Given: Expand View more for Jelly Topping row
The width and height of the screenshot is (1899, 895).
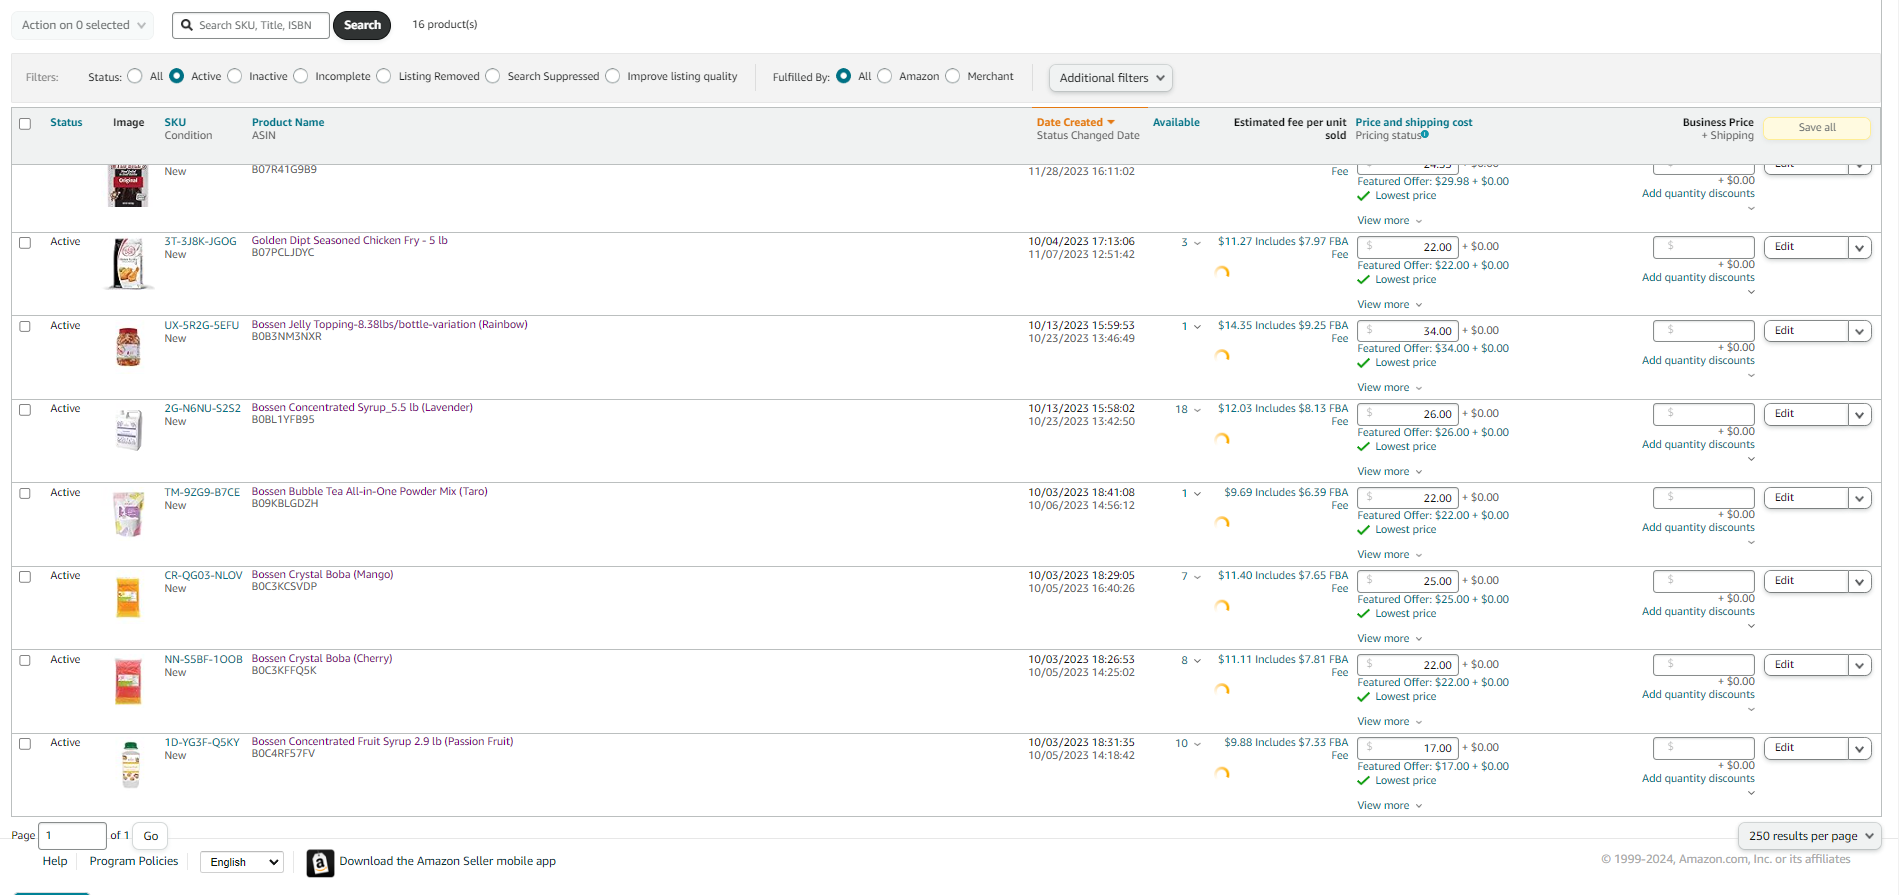Looking at the screenshot, I should 1389,388.
